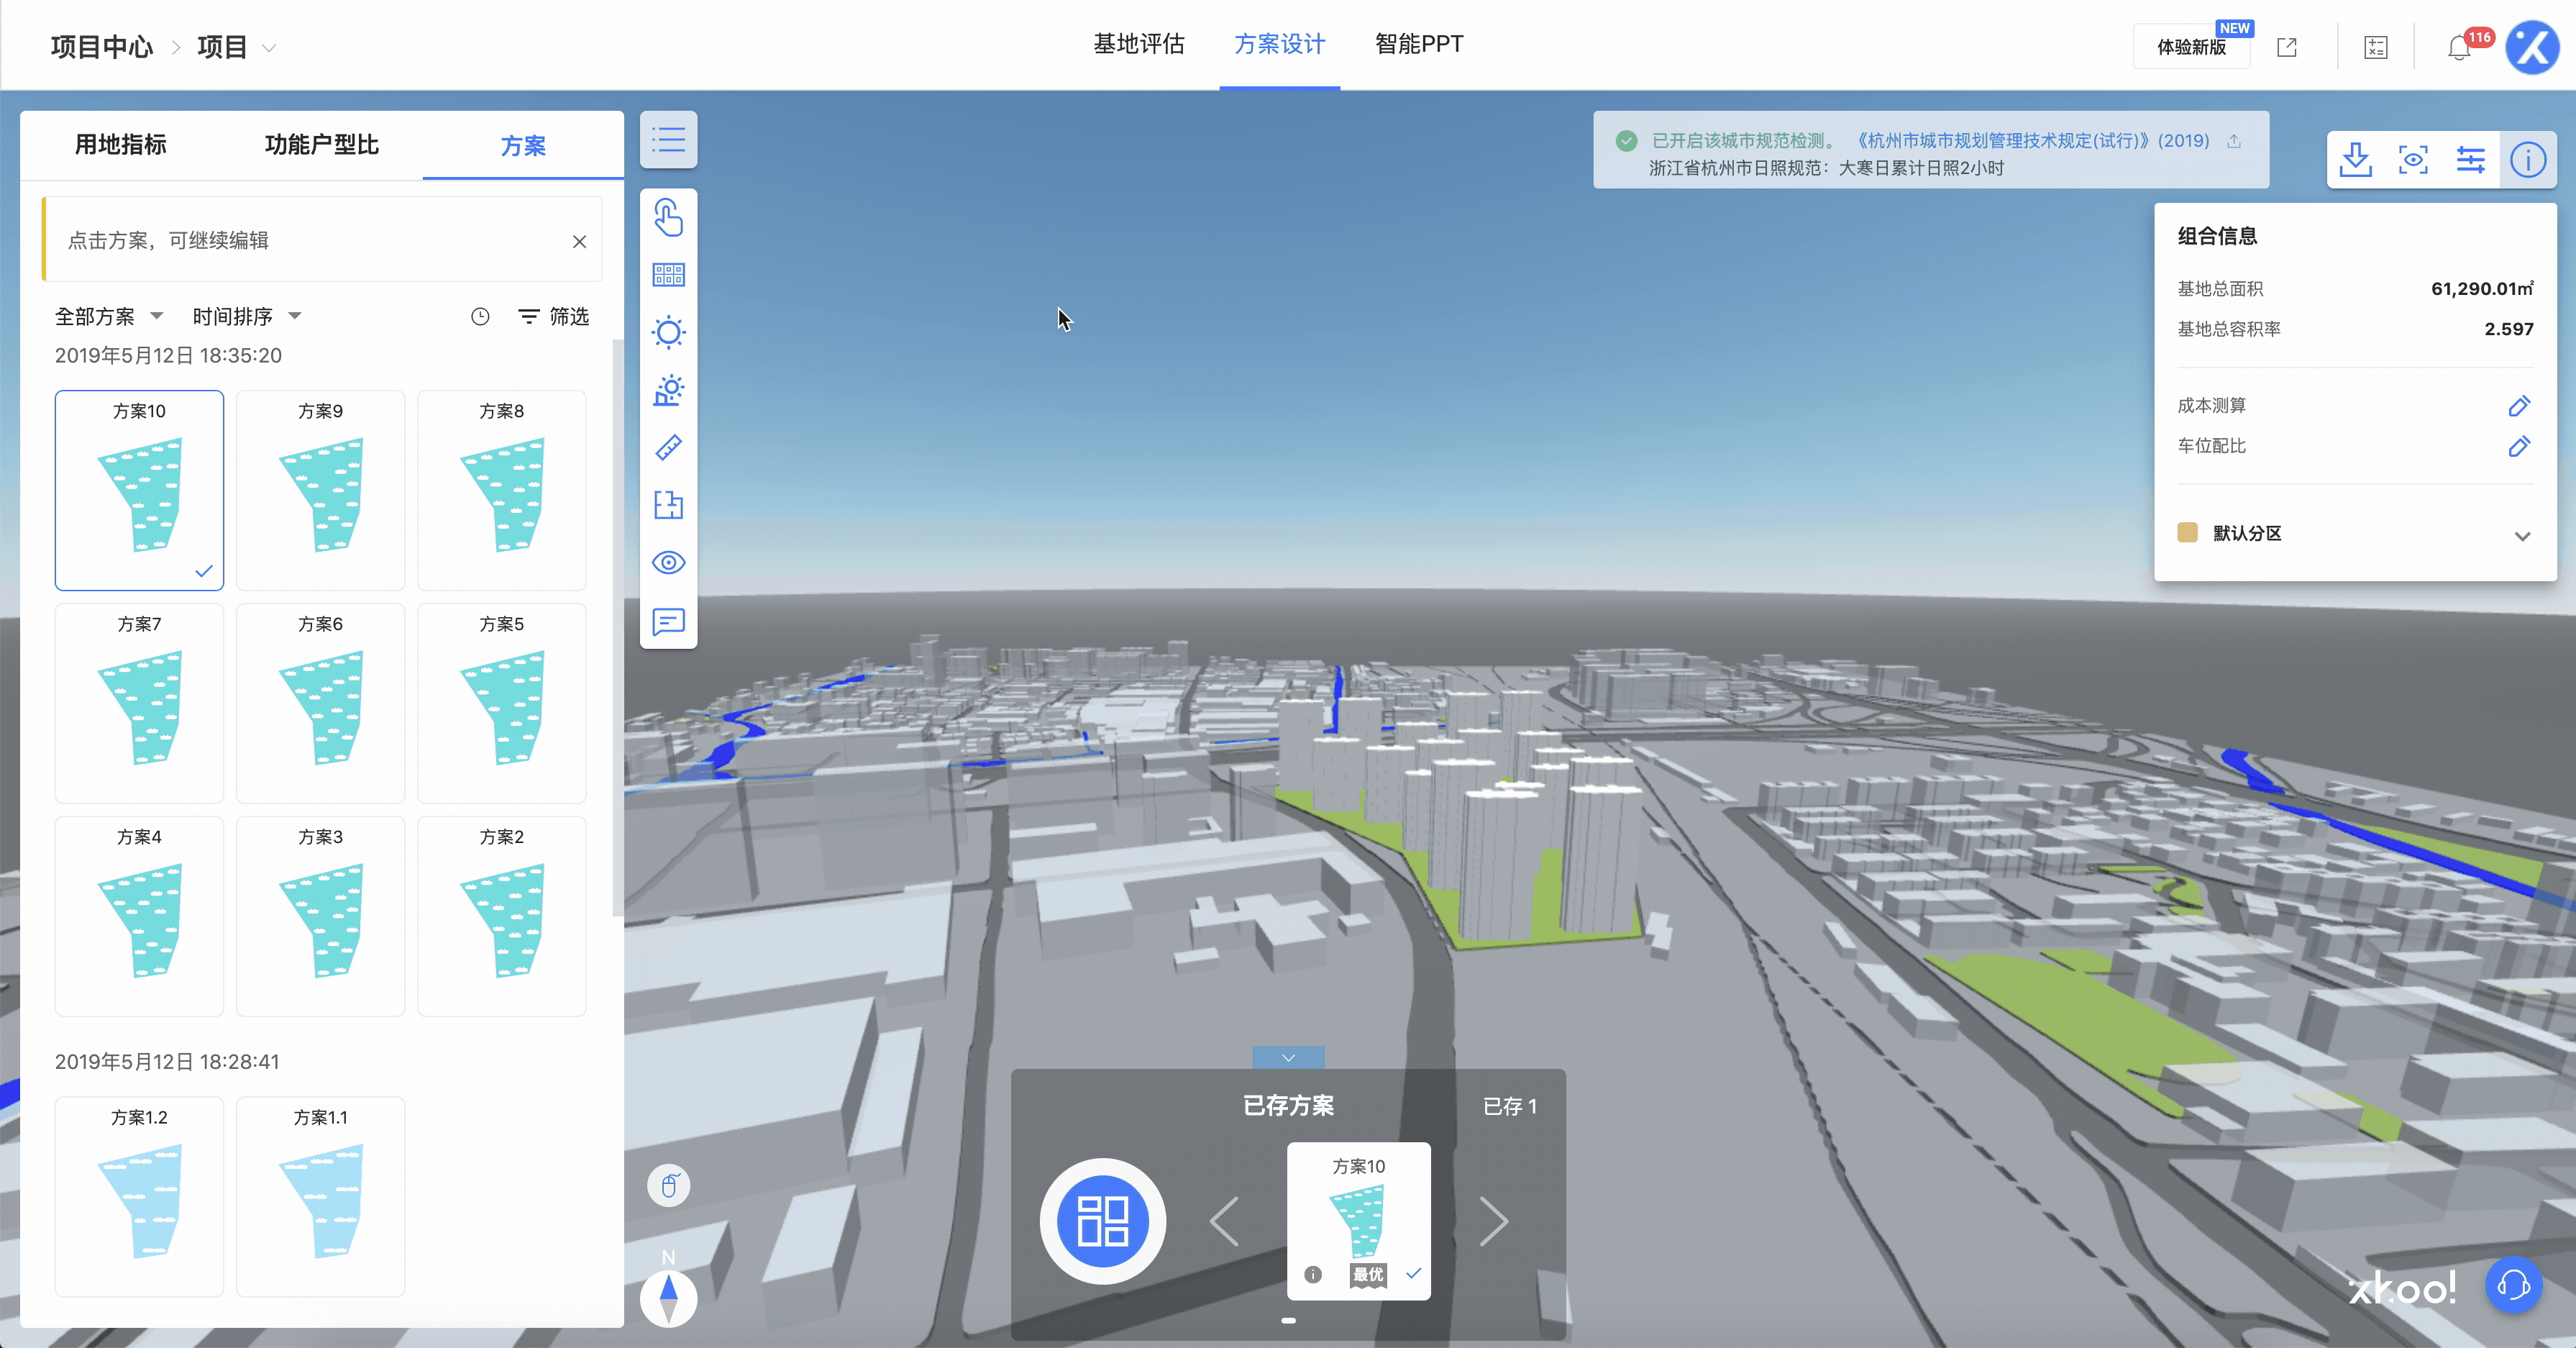2576x1348 pixels.
Task: Click the 默认分区 color swatch
Action: (2187, 533)
